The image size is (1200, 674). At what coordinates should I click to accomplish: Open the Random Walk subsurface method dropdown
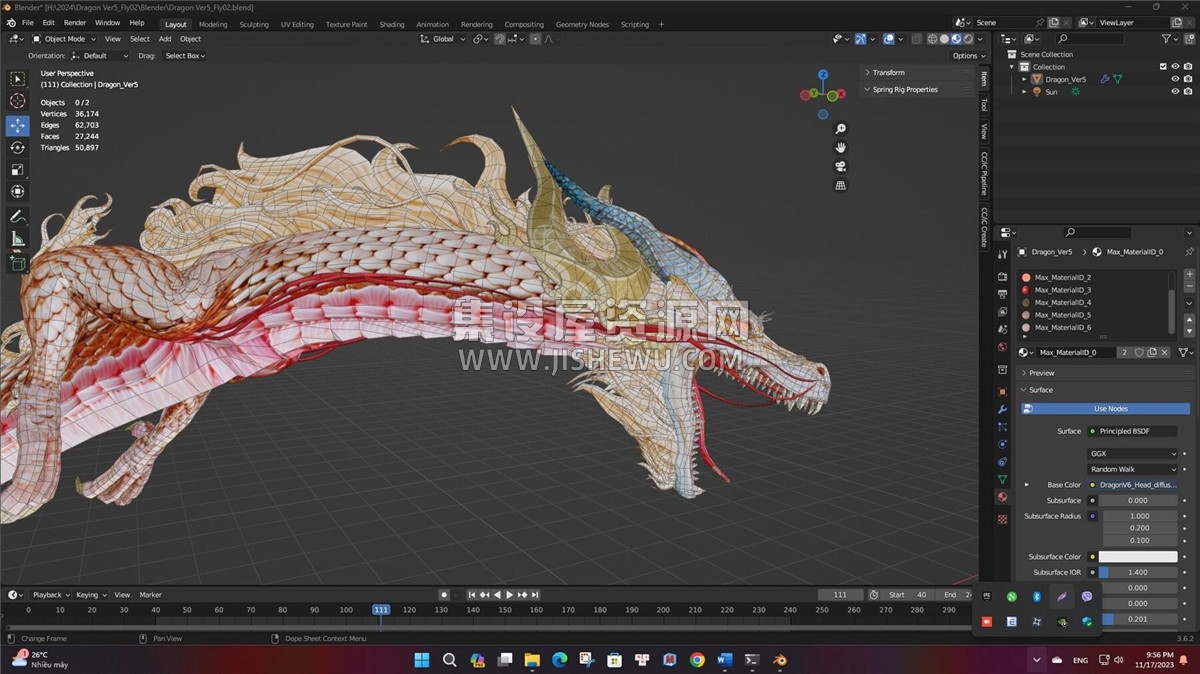[1133, 469]
